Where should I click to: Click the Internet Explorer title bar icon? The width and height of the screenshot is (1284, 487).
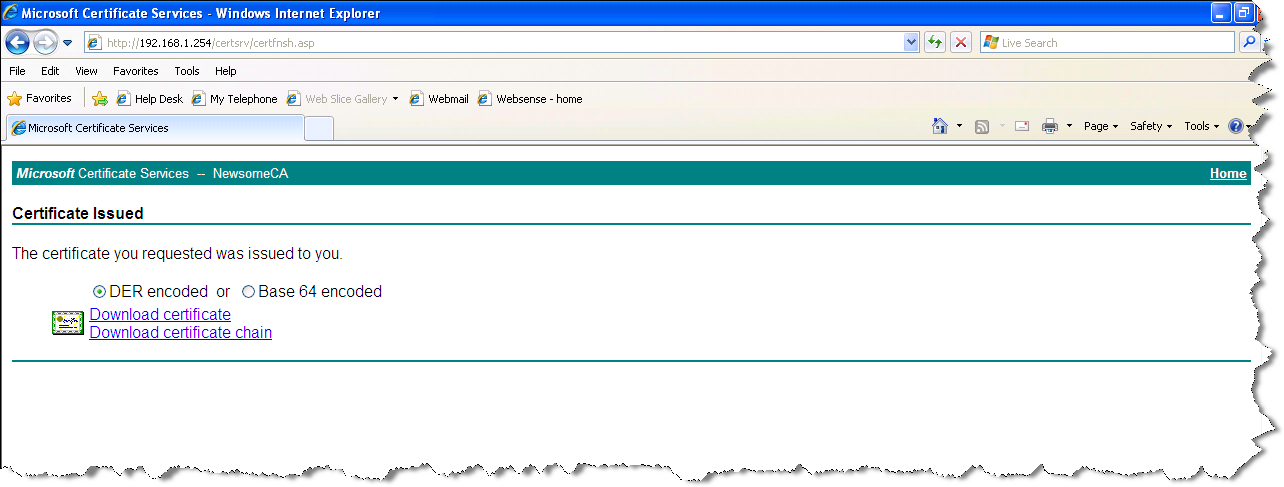tap(11, 14)
